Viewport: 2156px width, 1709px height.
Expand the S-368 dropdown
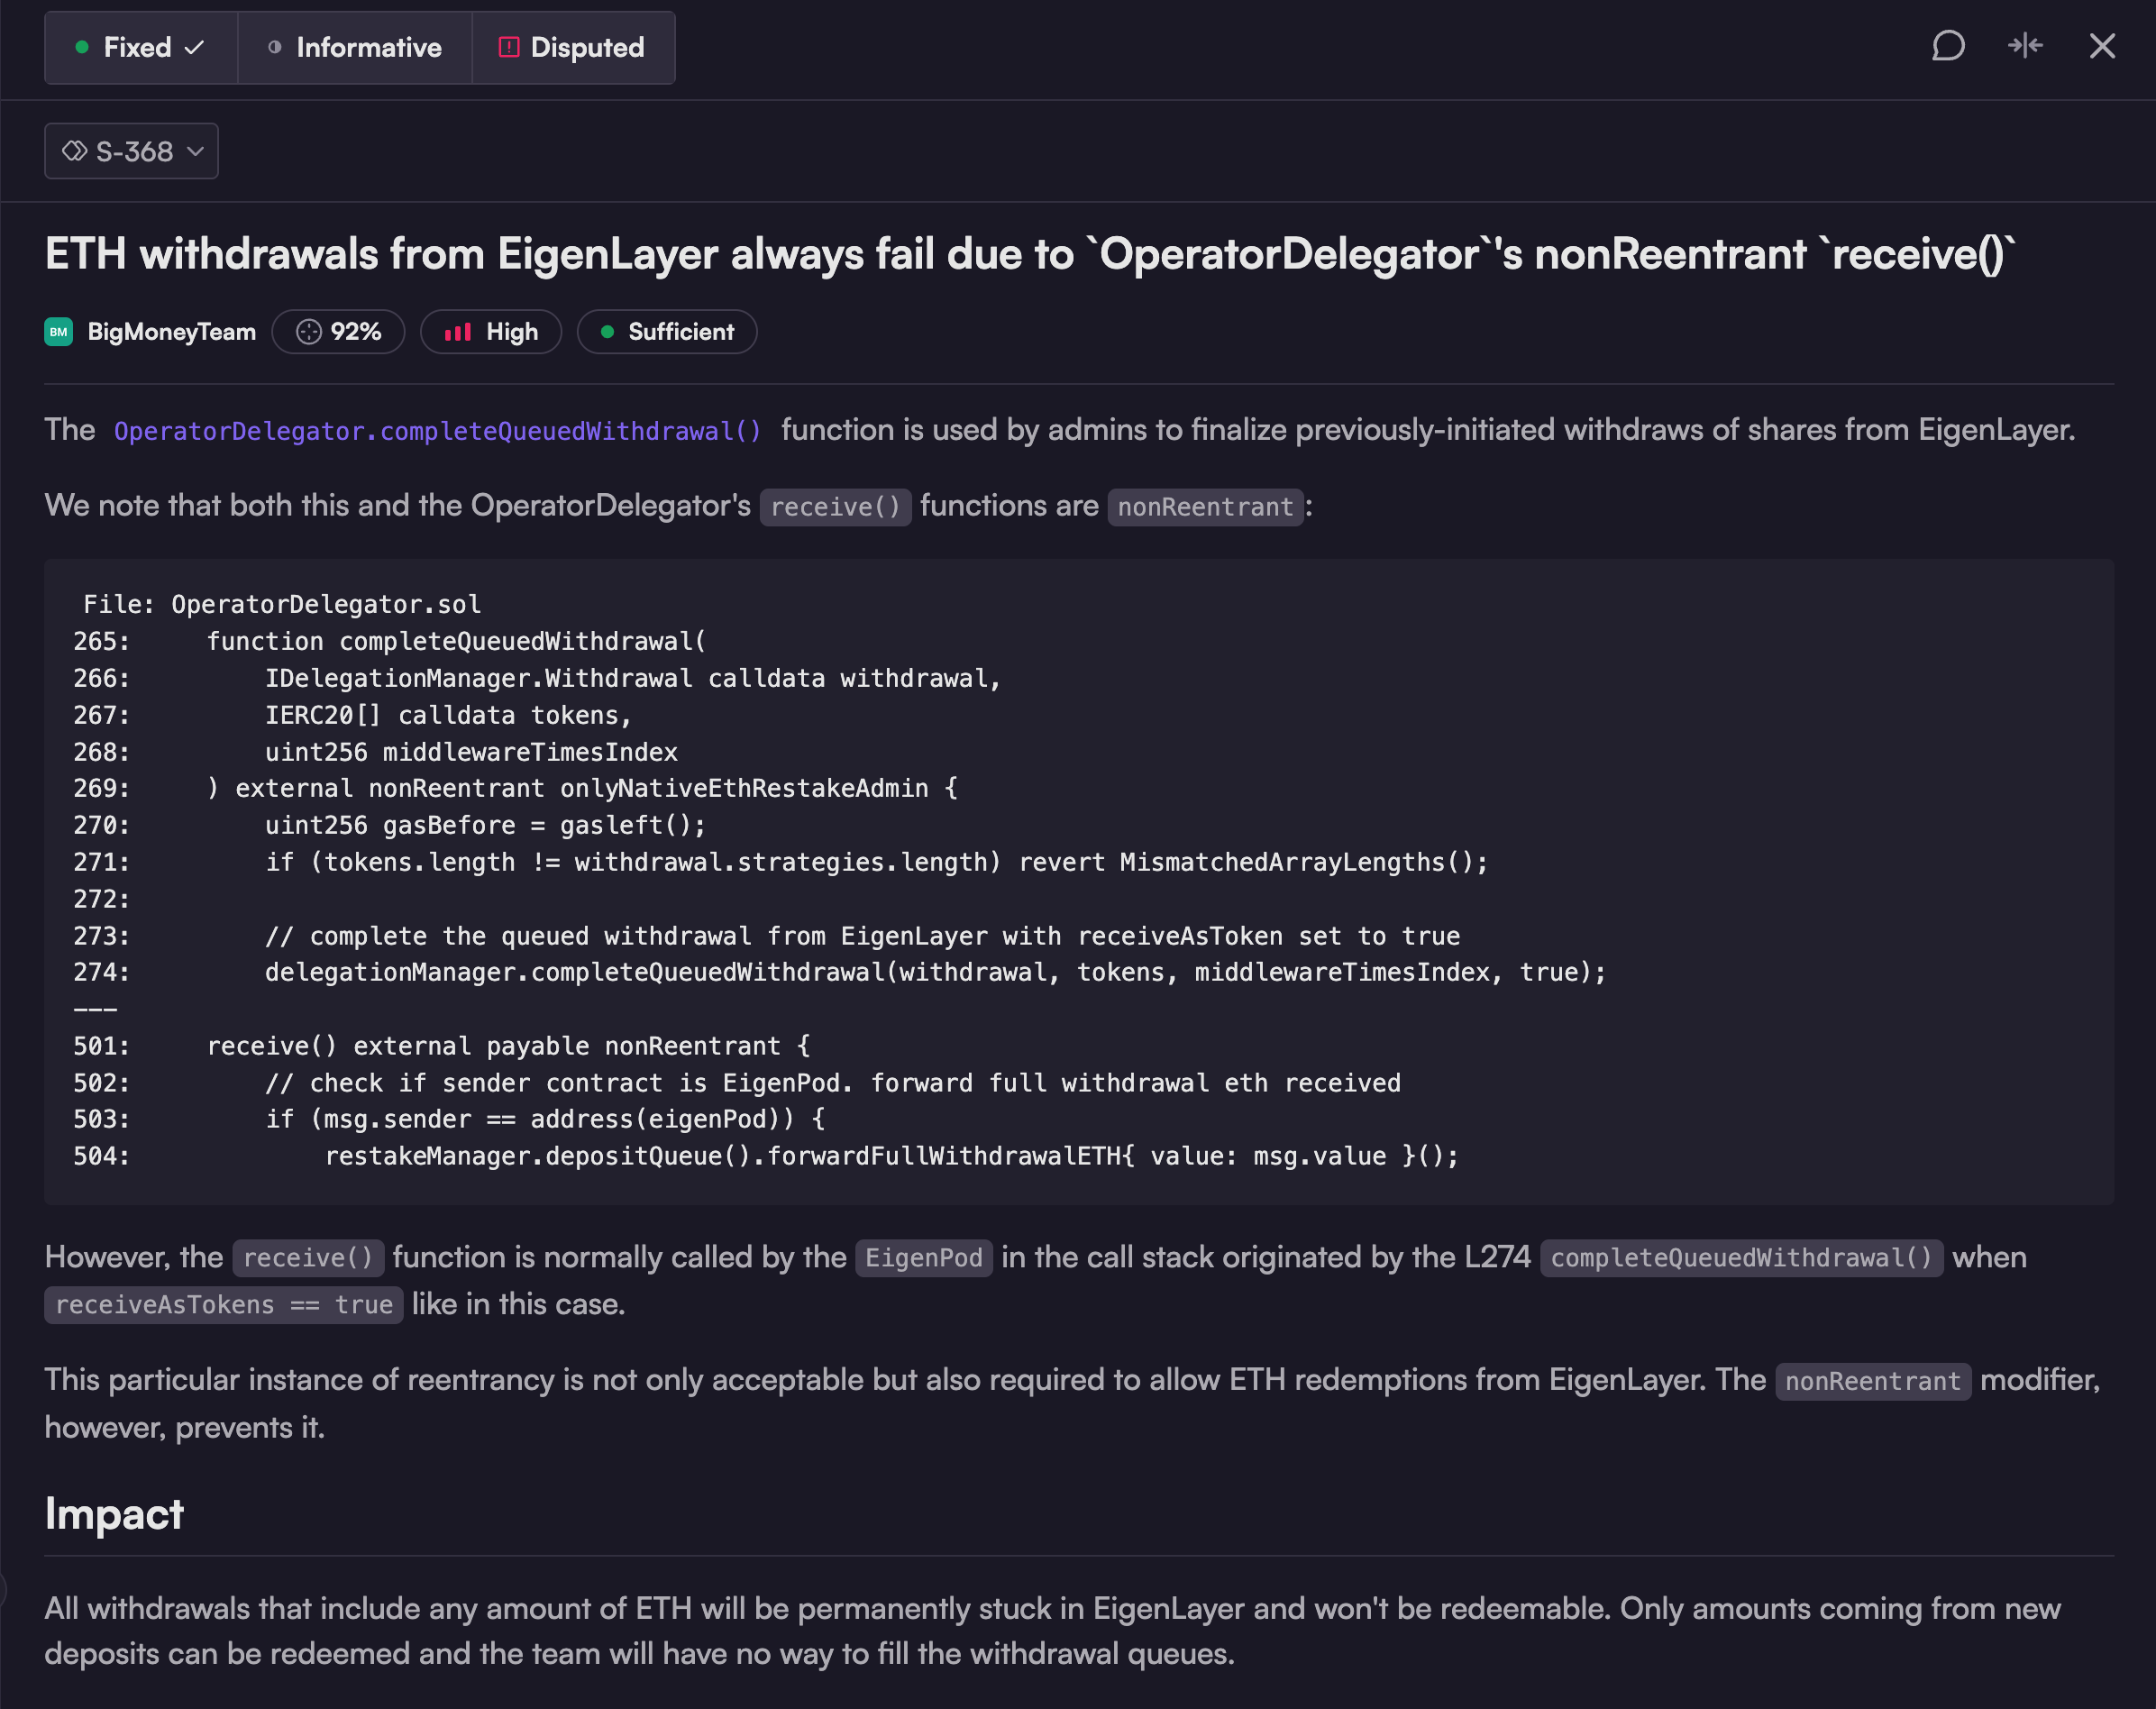(x=196, y=151)
